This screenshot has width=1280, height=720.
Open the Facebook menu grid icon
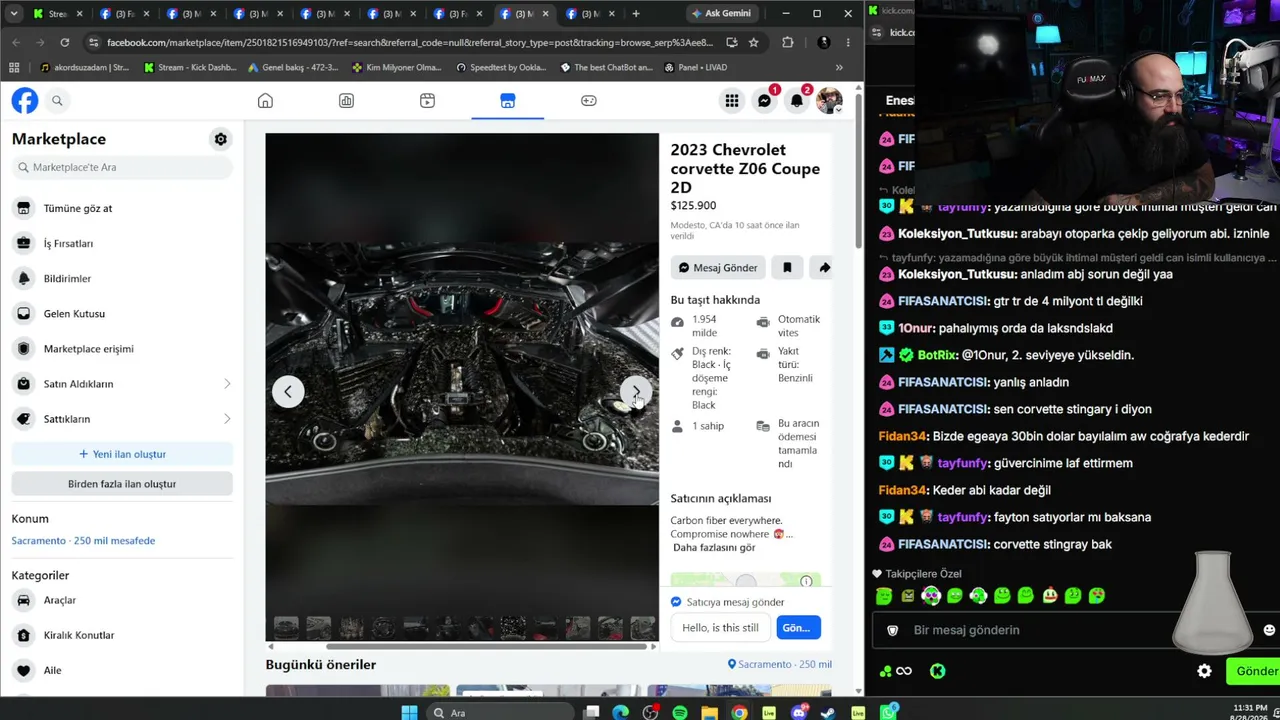click(x=732, y=100)
